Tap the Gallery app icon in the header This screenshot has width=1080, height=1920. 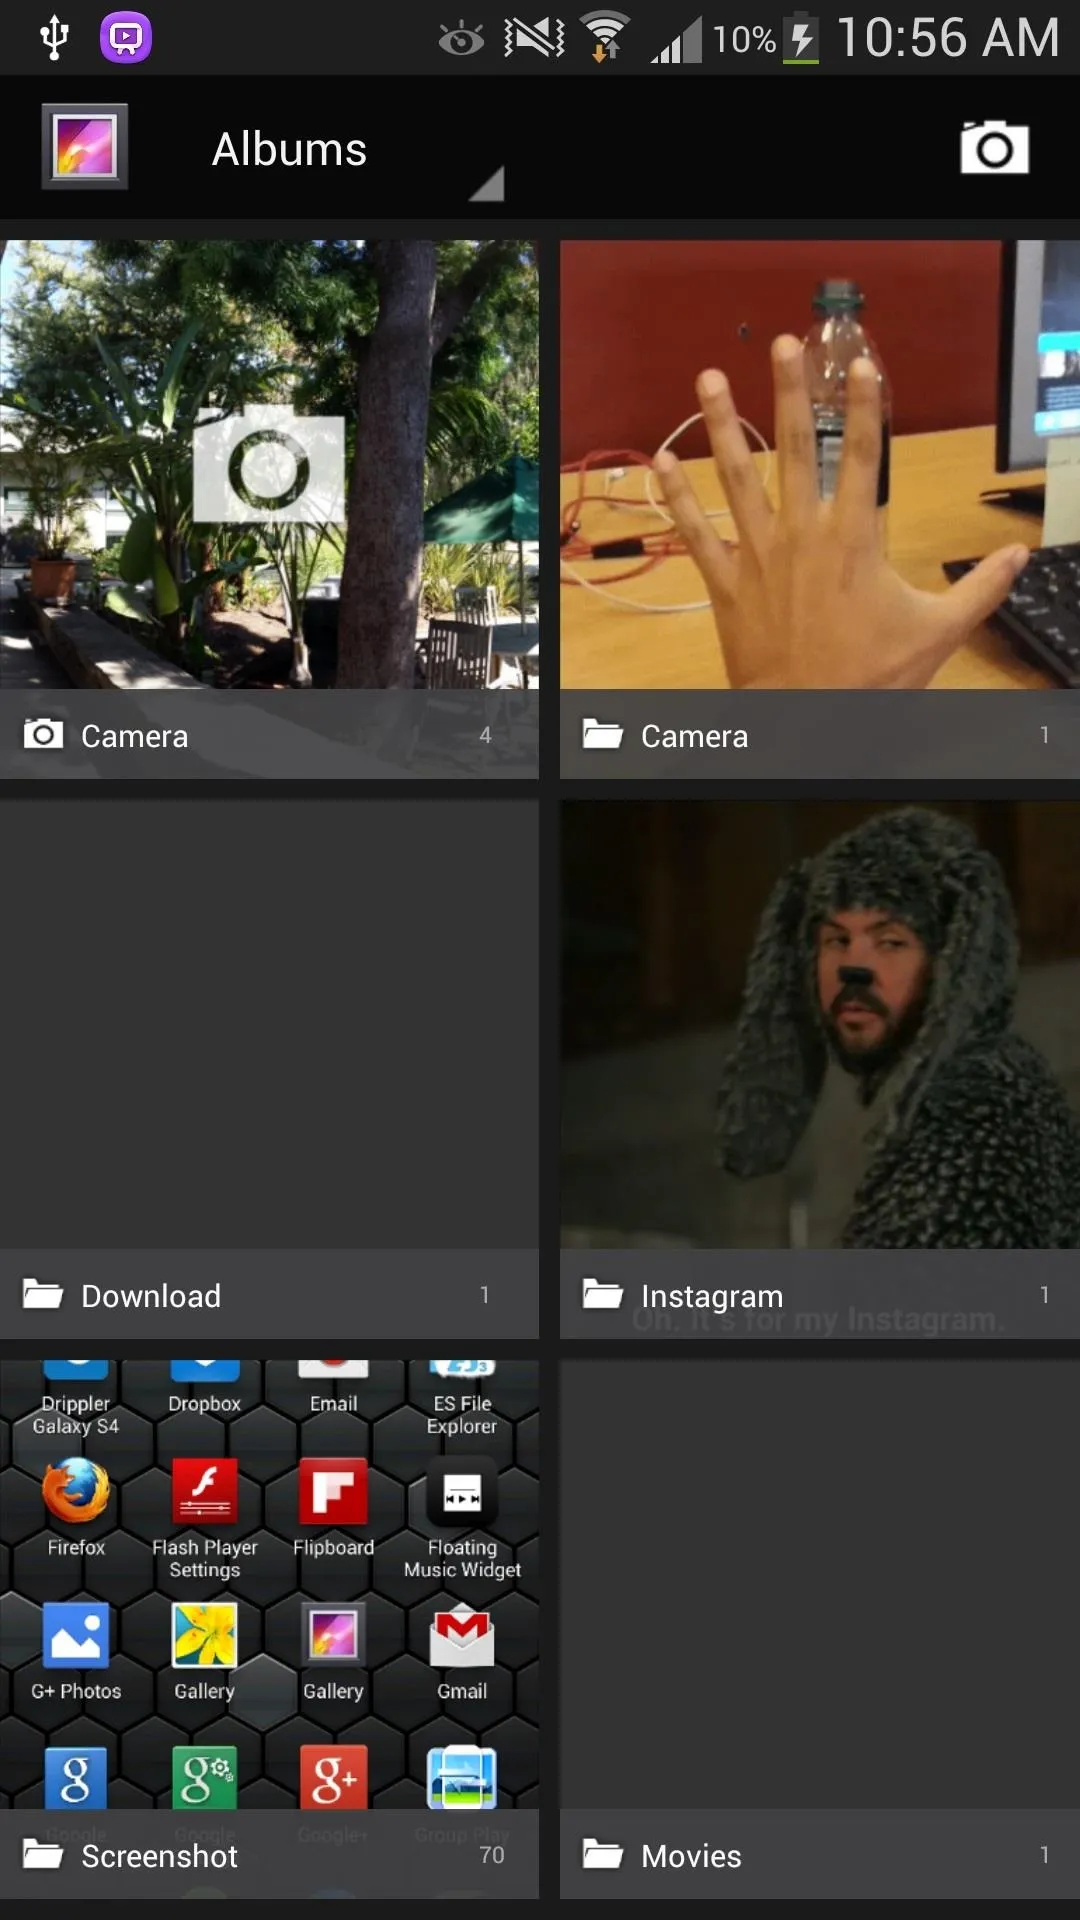click(x=85, y=146)
